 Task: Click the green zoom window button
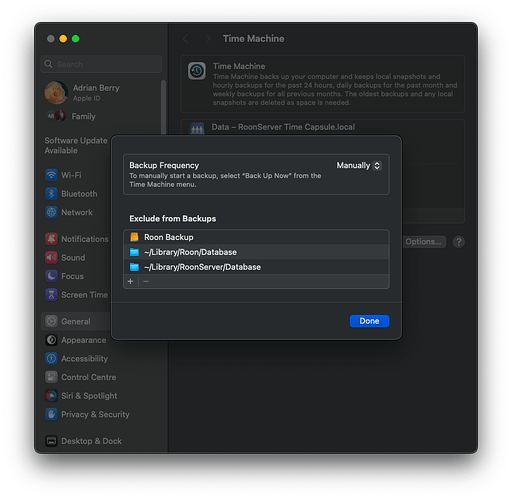point(76,39)
